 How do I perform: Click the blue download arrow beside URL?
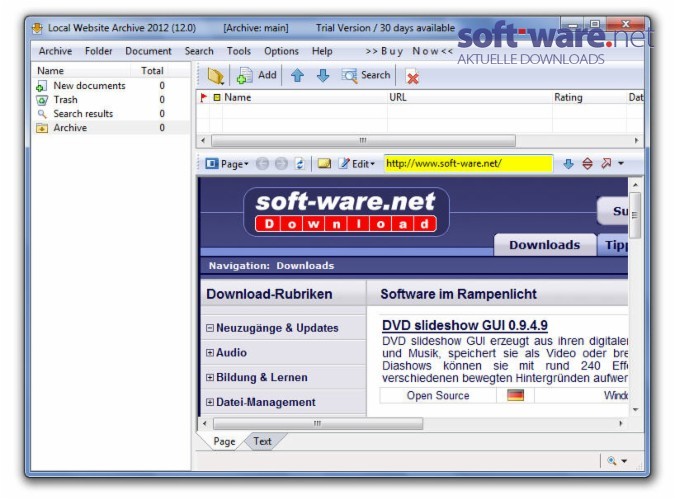568,164
